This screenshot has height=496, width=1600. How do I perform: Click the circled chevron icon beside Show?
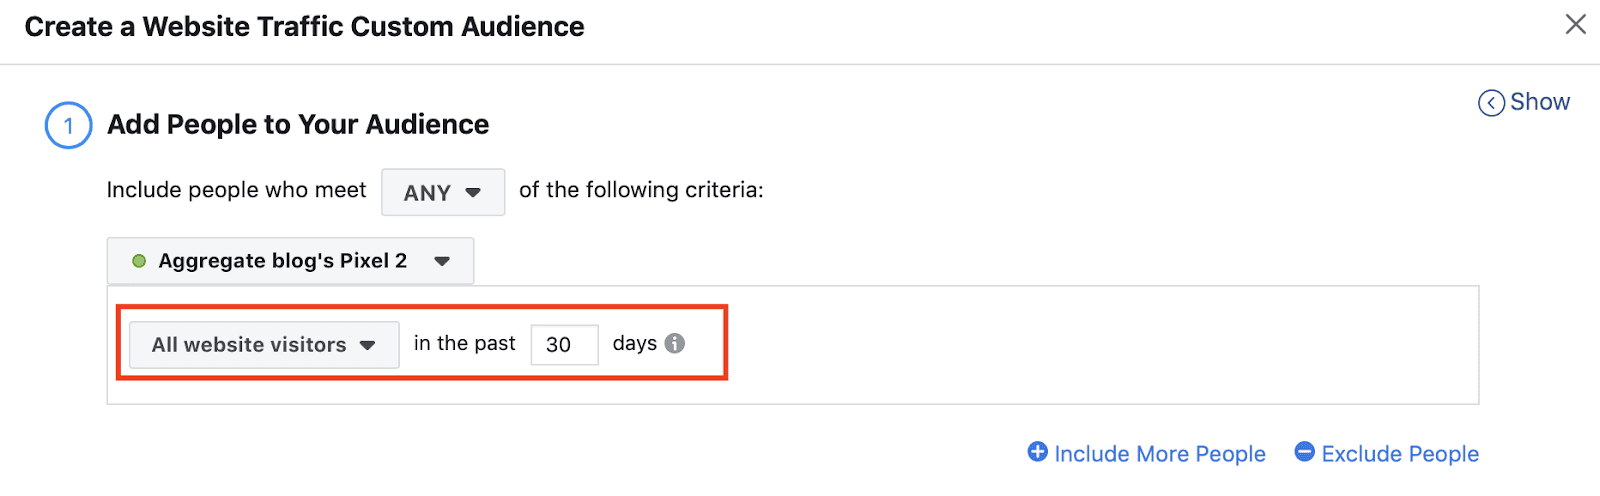point(1491,103)
